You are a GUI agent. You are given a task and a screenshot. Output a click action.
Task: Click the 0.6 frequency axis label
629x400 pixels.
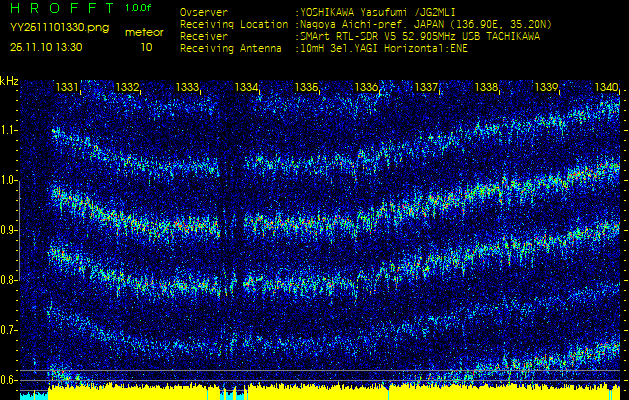[9, 380]
